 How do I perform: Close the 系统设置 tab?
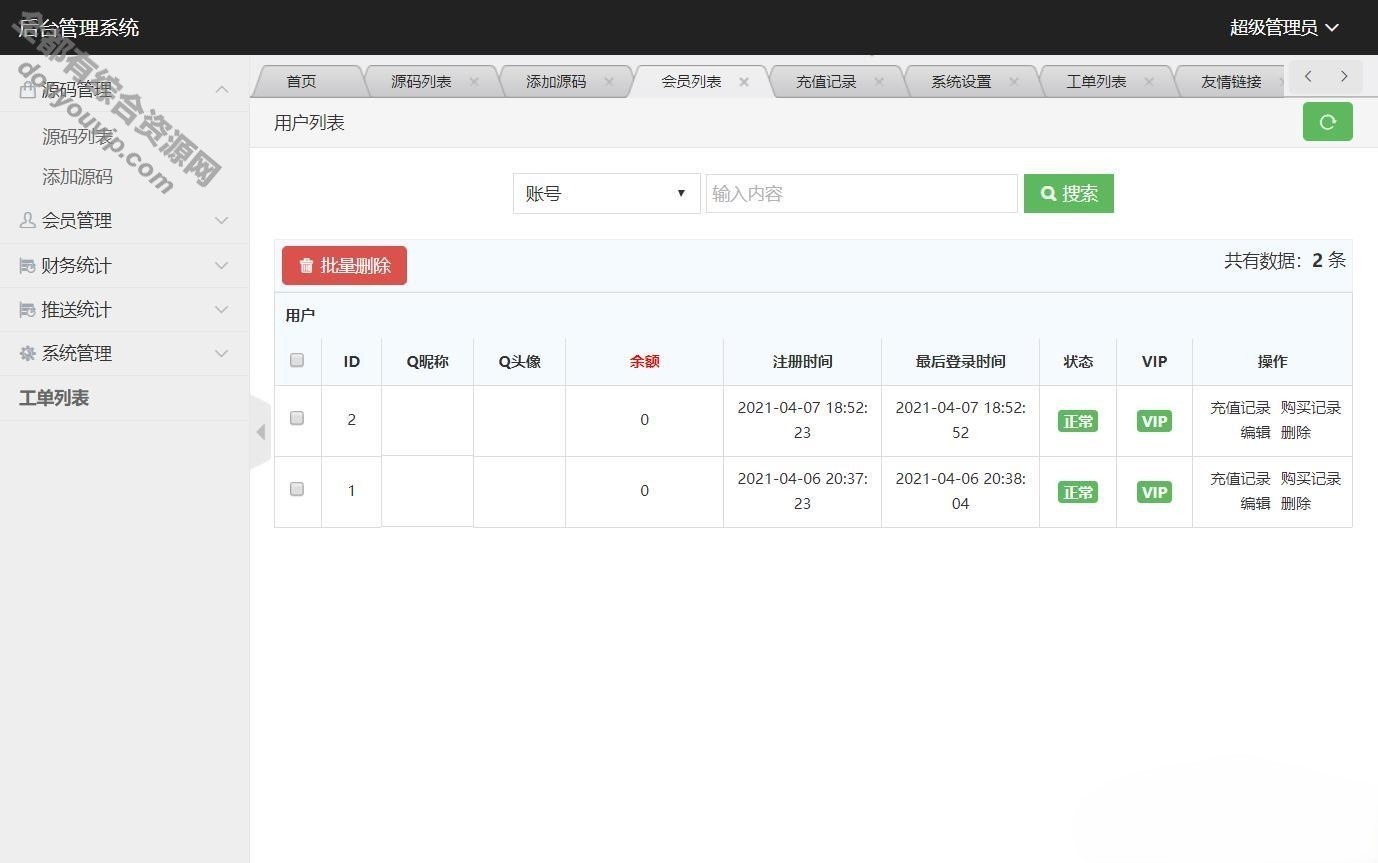pos(1014,82)
